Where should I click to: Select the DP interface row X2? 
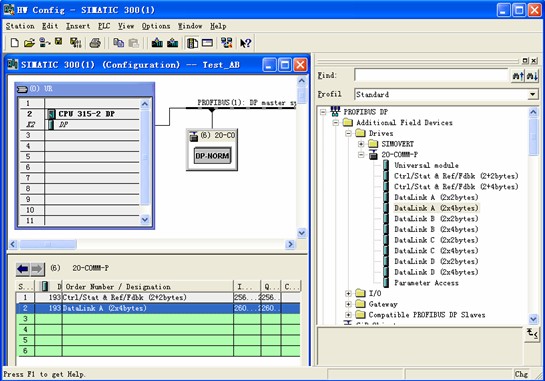pos(80,124)
